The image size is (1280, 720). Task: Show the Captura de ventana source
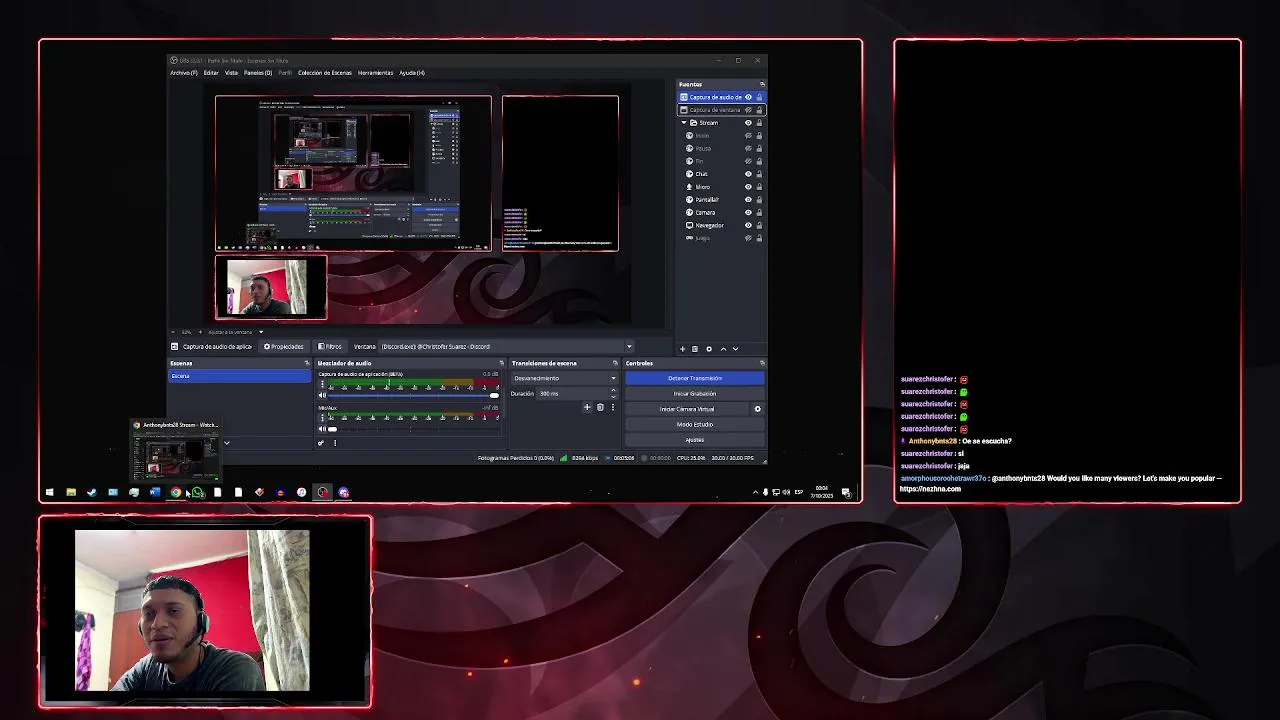click(x=748, y=110)
